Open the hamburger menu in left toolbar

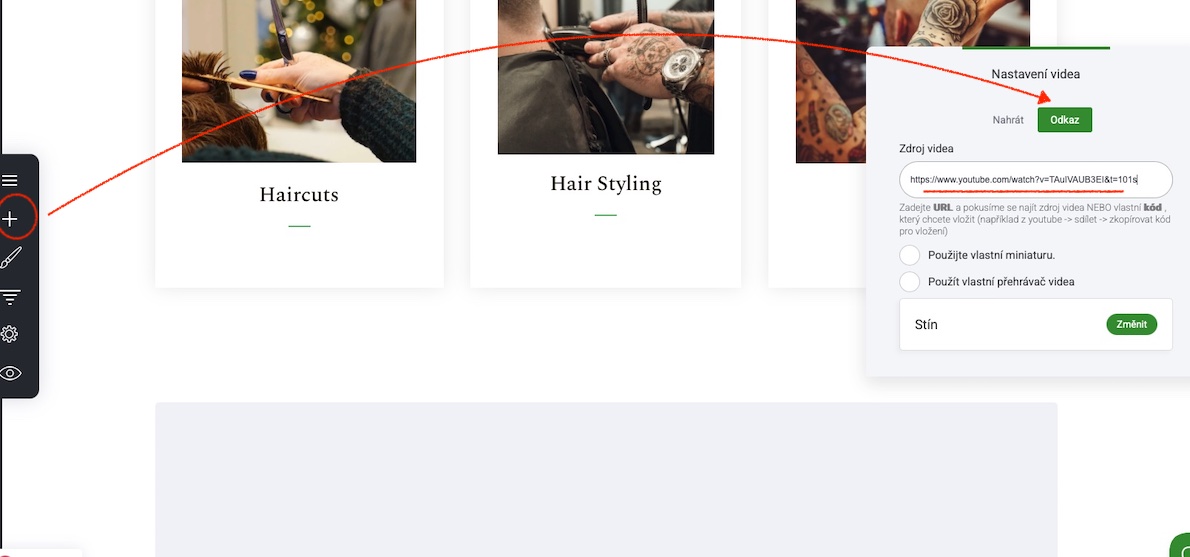9,181
